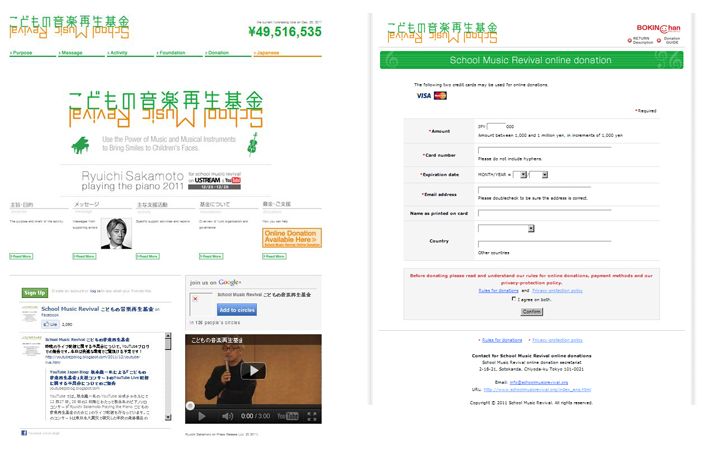The image size is (704, 452).
Task: Open Privacy protection policy link in footer
Action: 557,340
